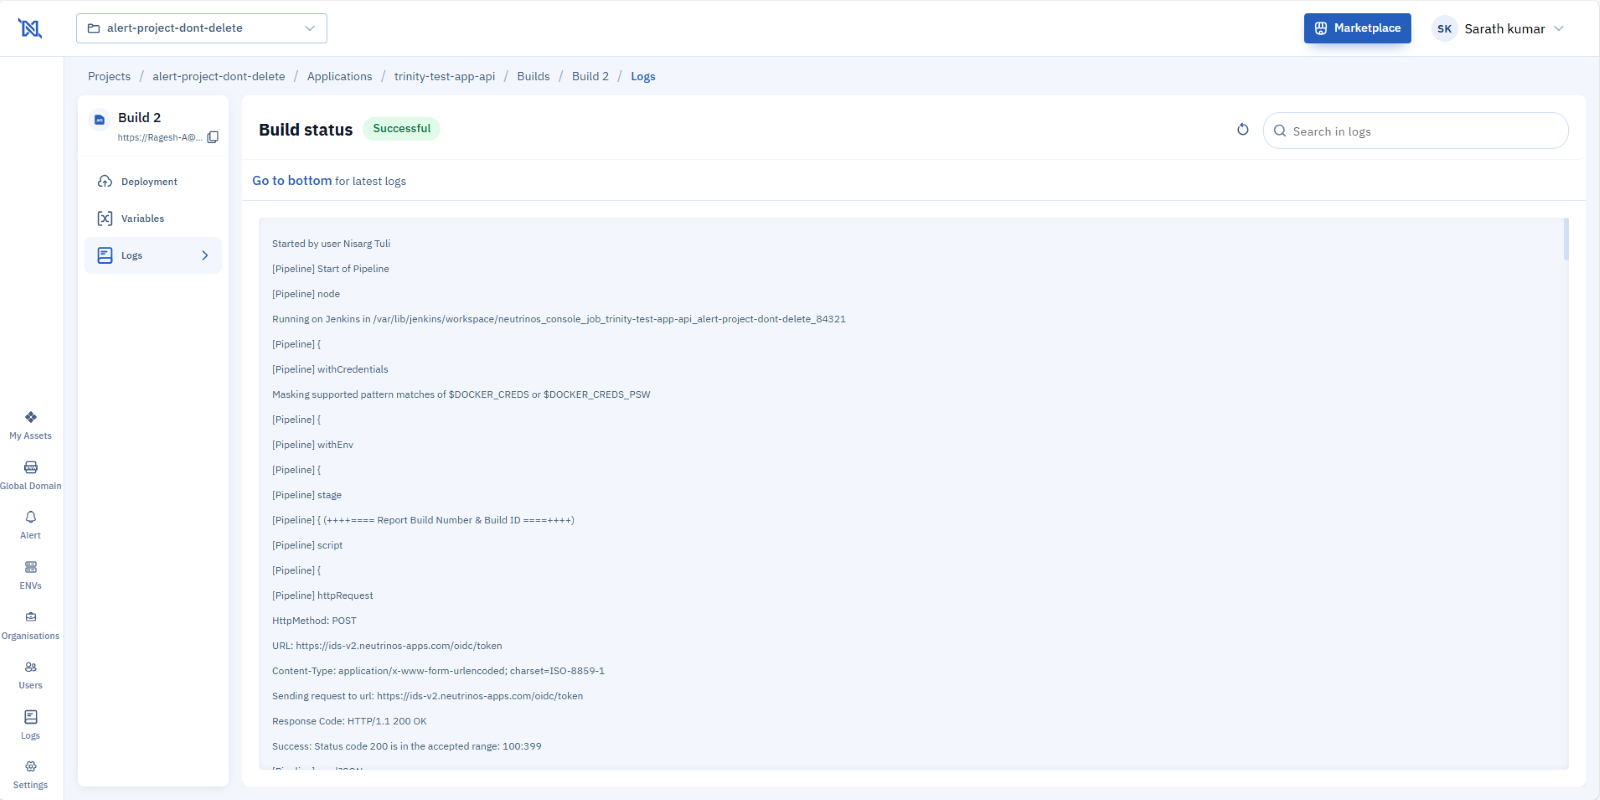1600x800 pixels.
Task: Open the alert-project-dont-delete project dropdown
Action: tap(201, 28)
